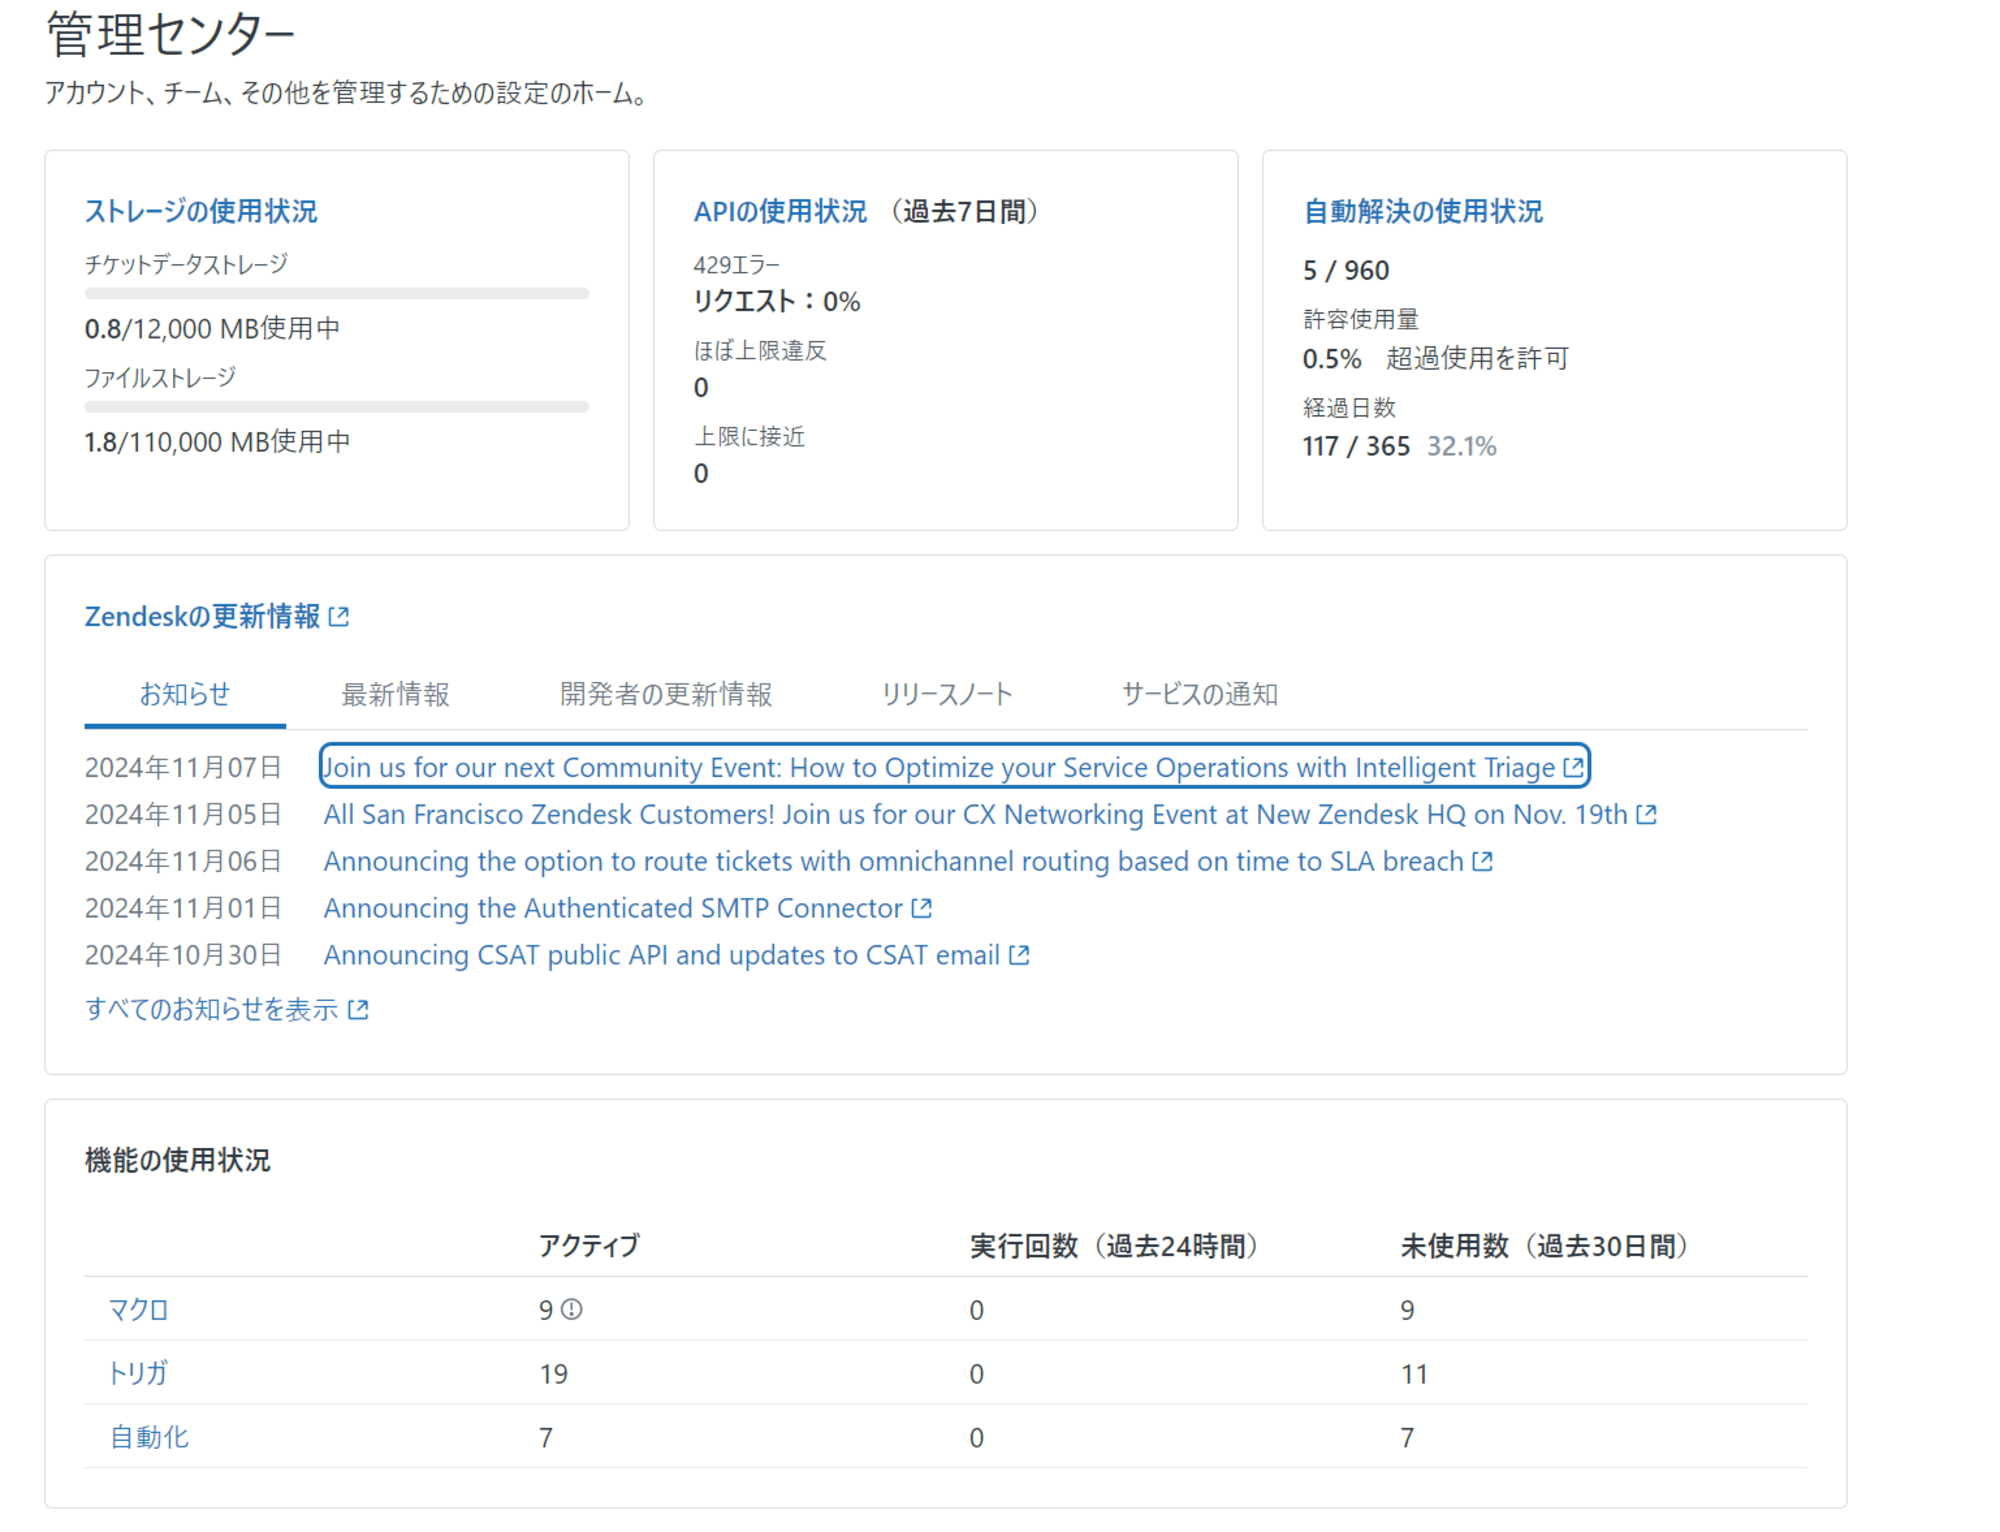Click external link icon after Intelligent Triage announcement

1573,767
